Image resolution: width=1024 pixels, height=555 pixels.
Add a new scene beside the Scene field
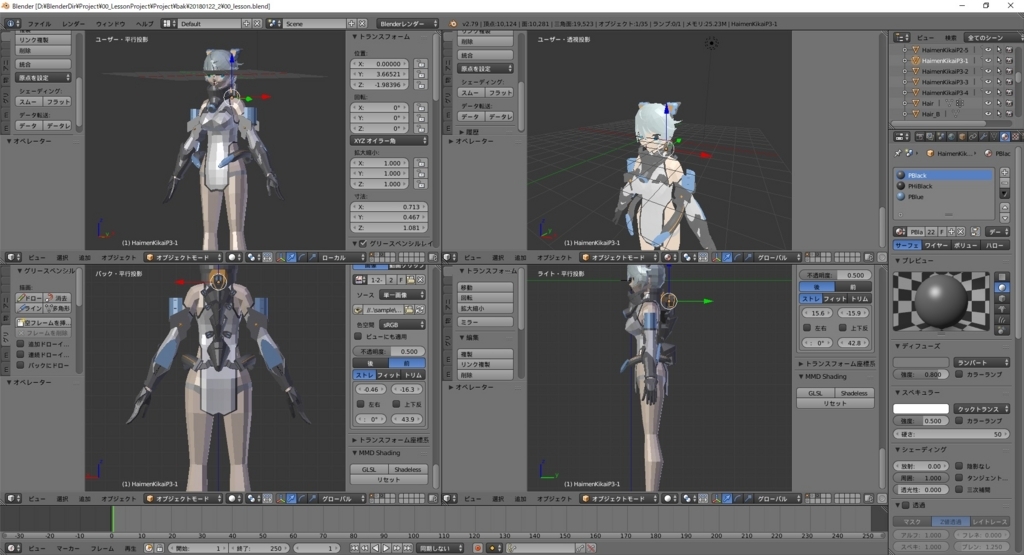(x=352, y=24)
